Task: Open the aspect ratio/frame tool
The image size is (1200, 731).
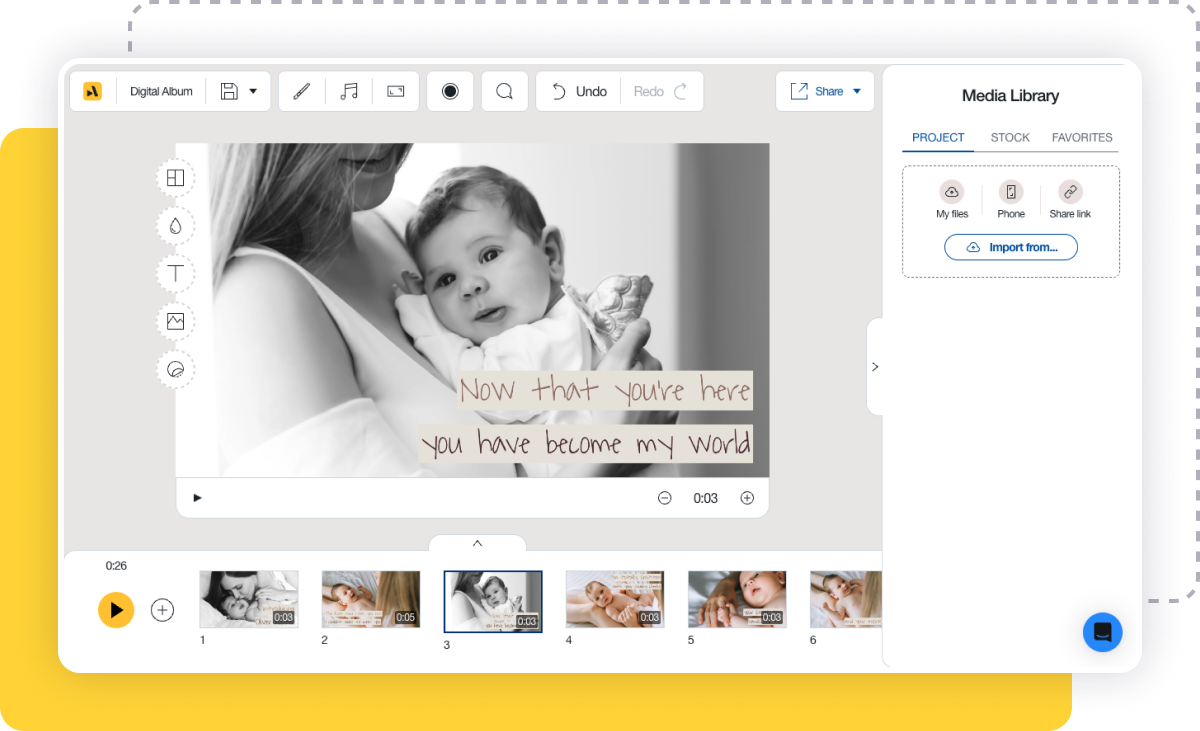Action: (395, 91)
